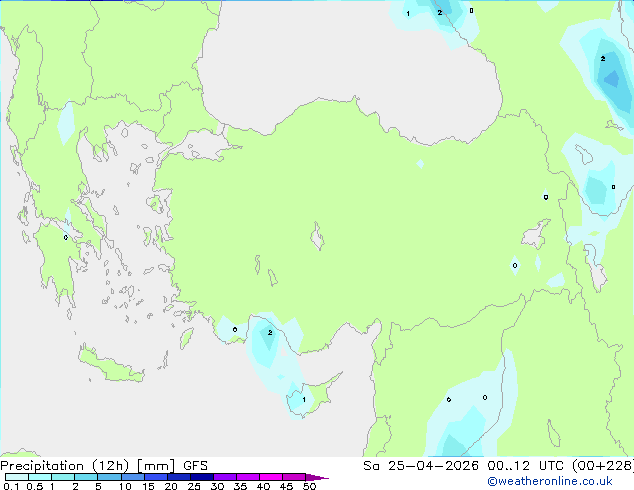The width and height of the screenshot is (634, 490).
Task: Click the '0.5' legend scale label
Action: tap(34, 486)
